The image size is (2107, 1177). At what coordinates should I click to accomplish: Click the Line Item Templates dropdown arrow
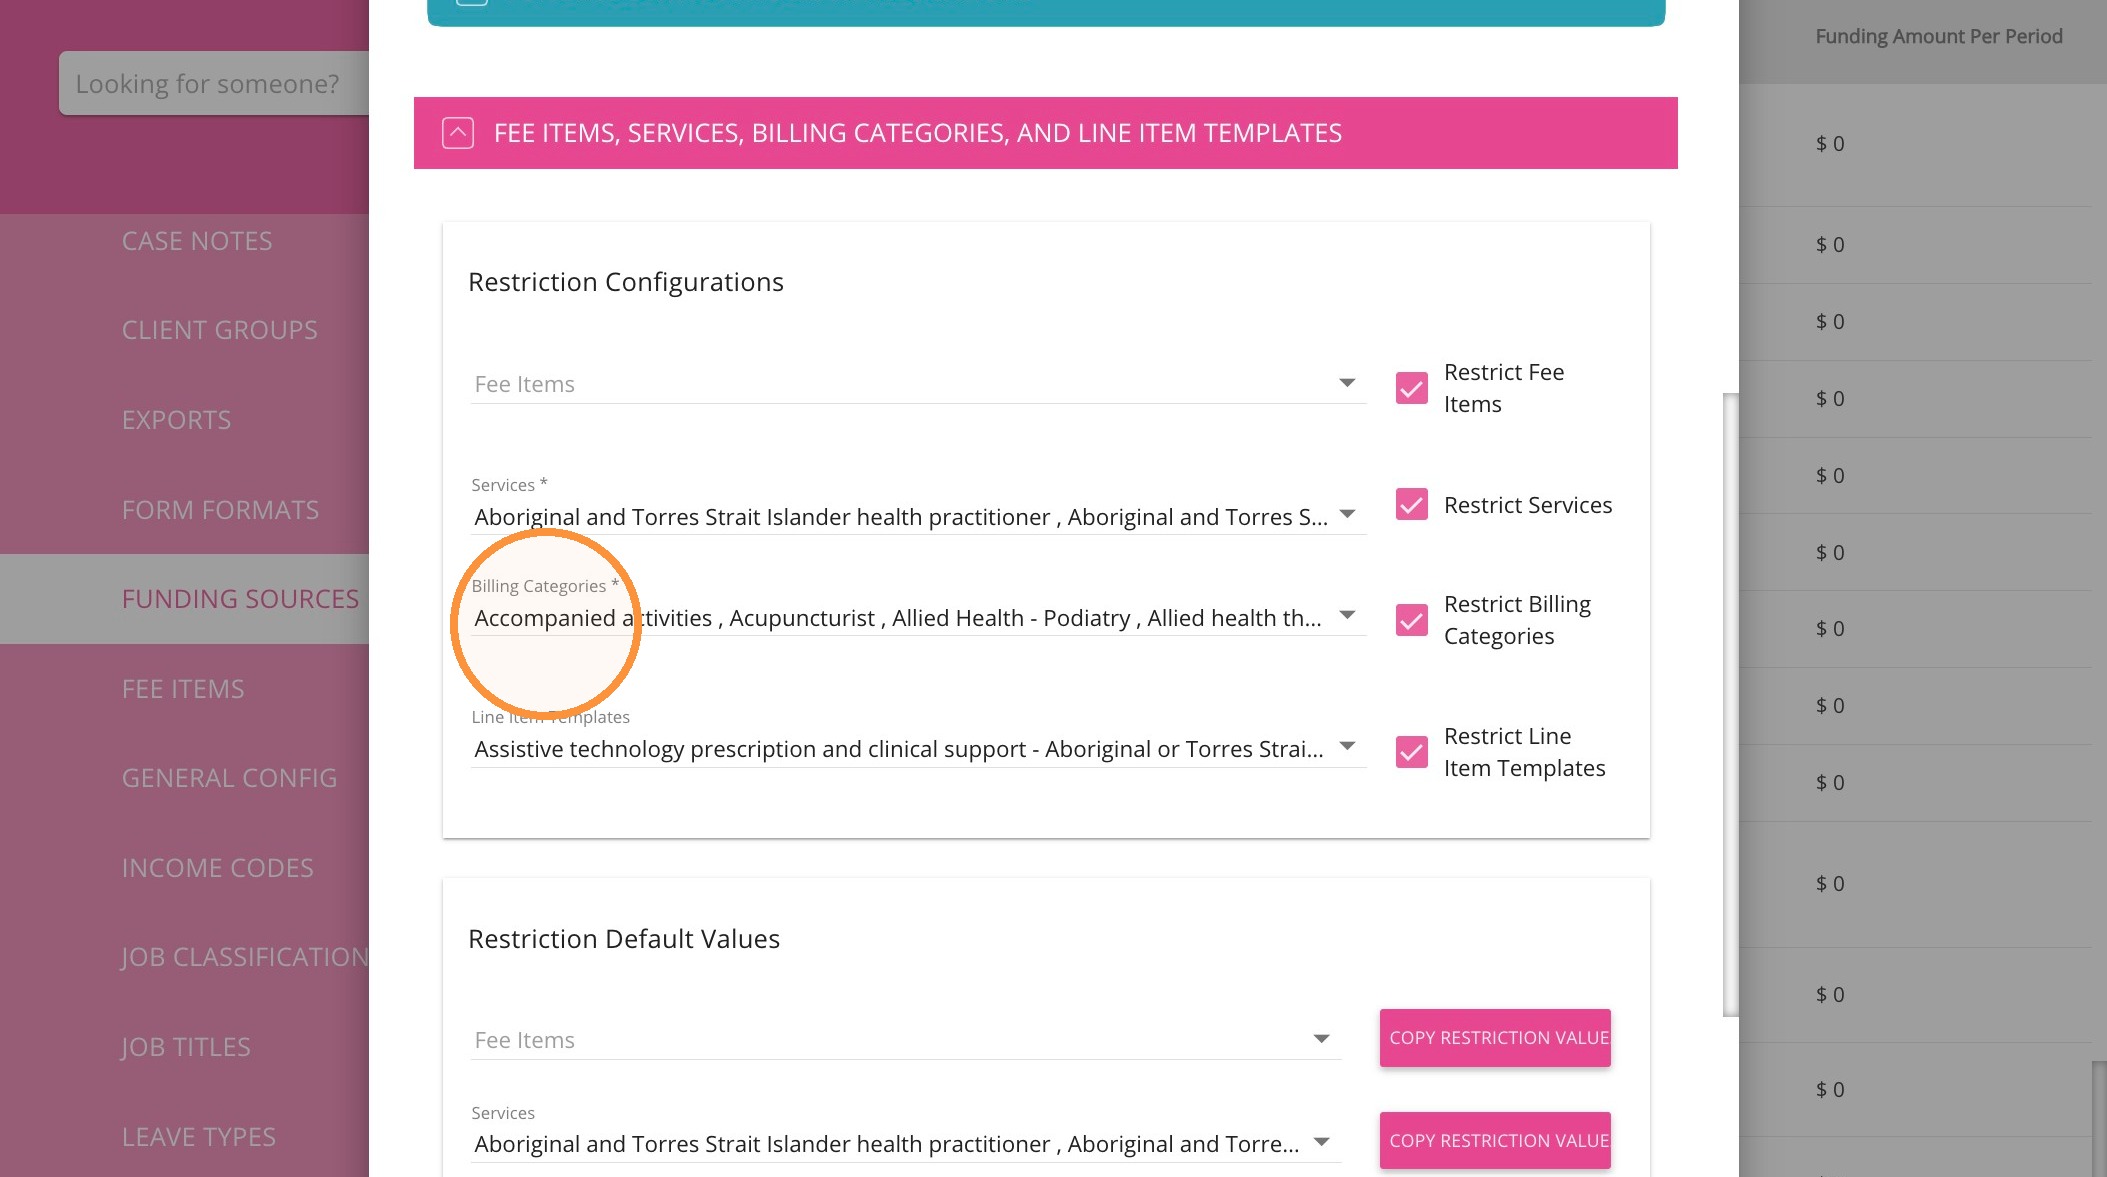tap(1347, 747)
